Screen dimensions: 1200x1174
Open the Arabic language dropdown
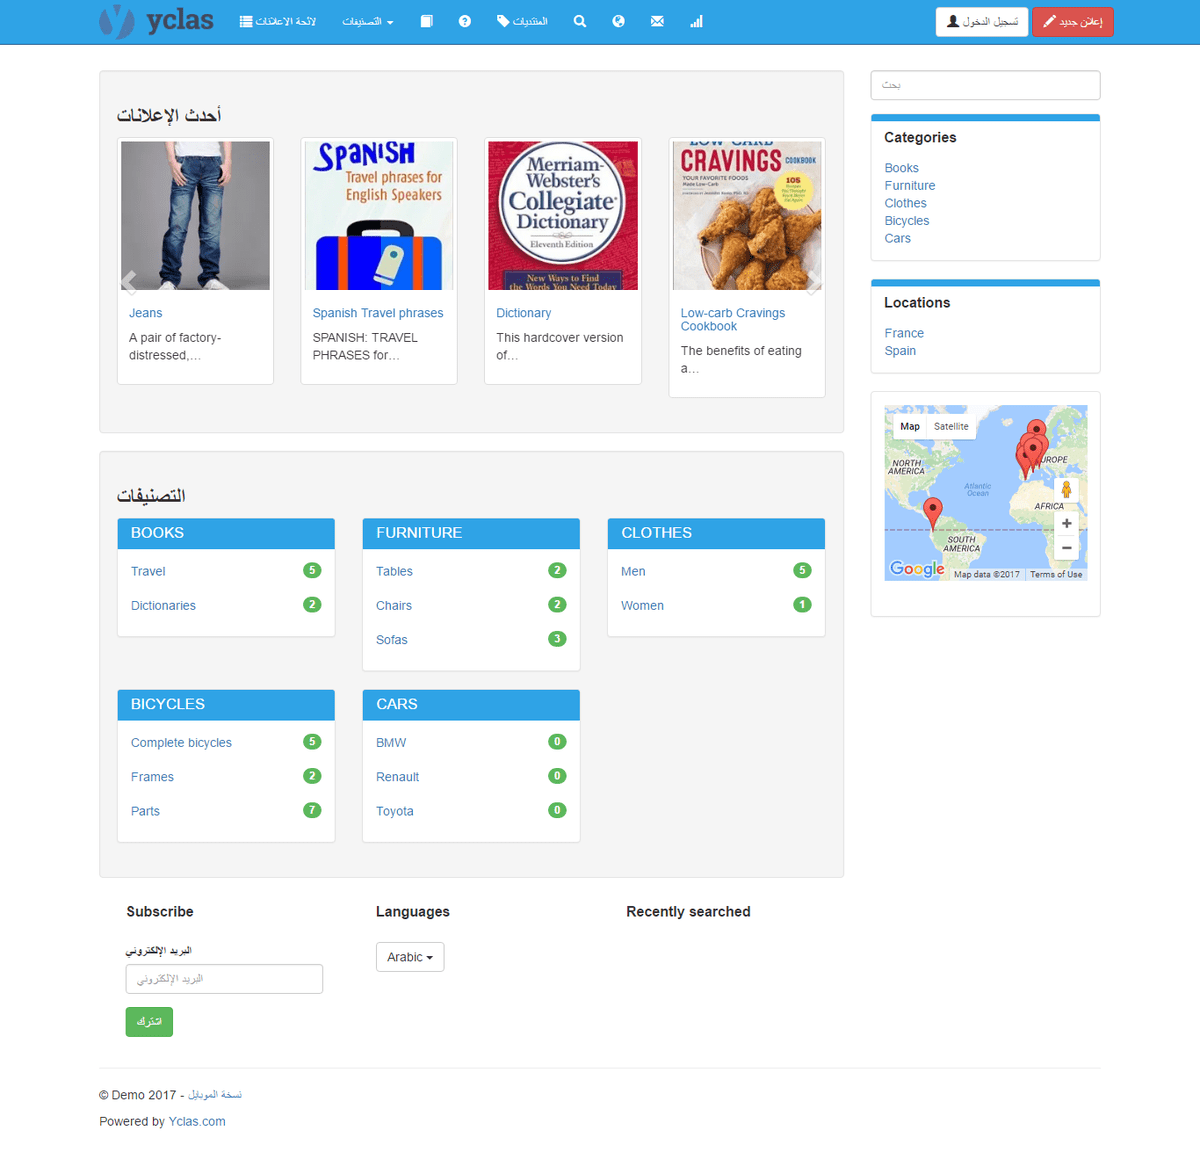coord(409,957)
